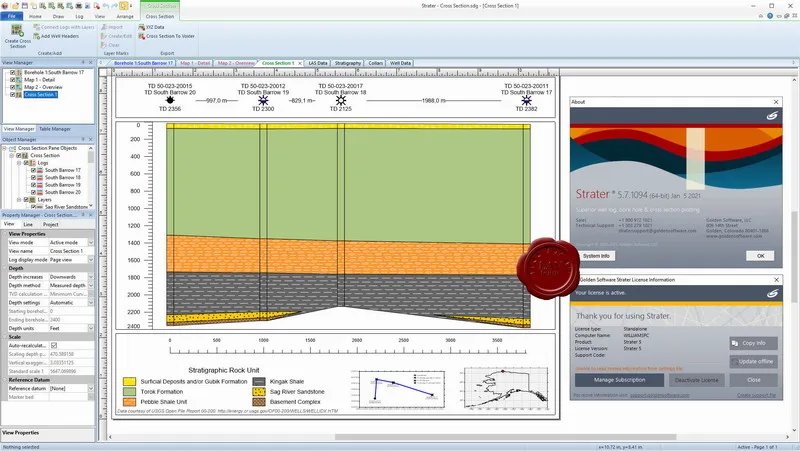Open the Depth increases dropdown
800x451 pixels.
point(91,277)
